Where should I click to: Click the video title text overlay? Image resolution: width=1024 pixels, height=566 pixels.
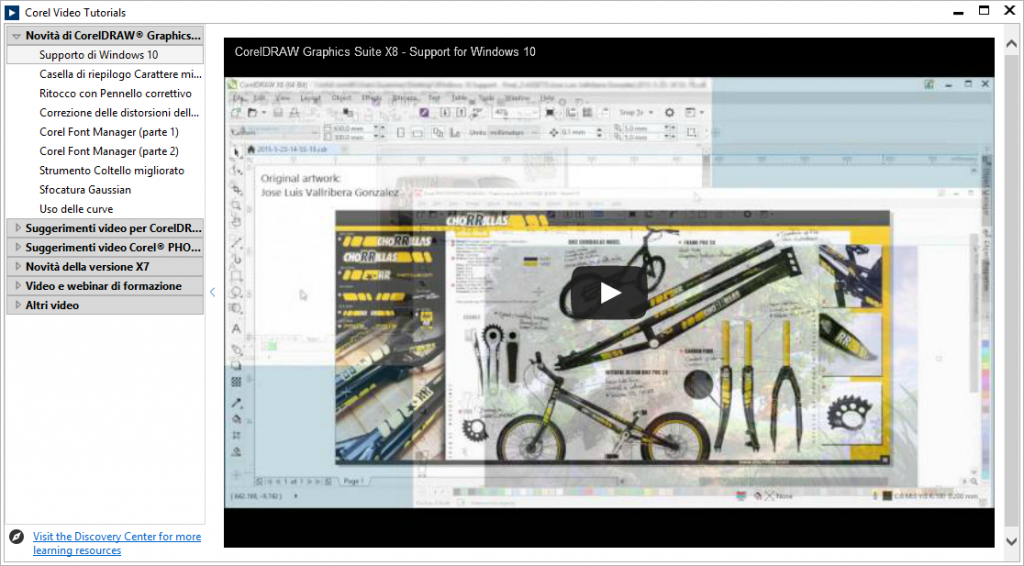(385, 52)
